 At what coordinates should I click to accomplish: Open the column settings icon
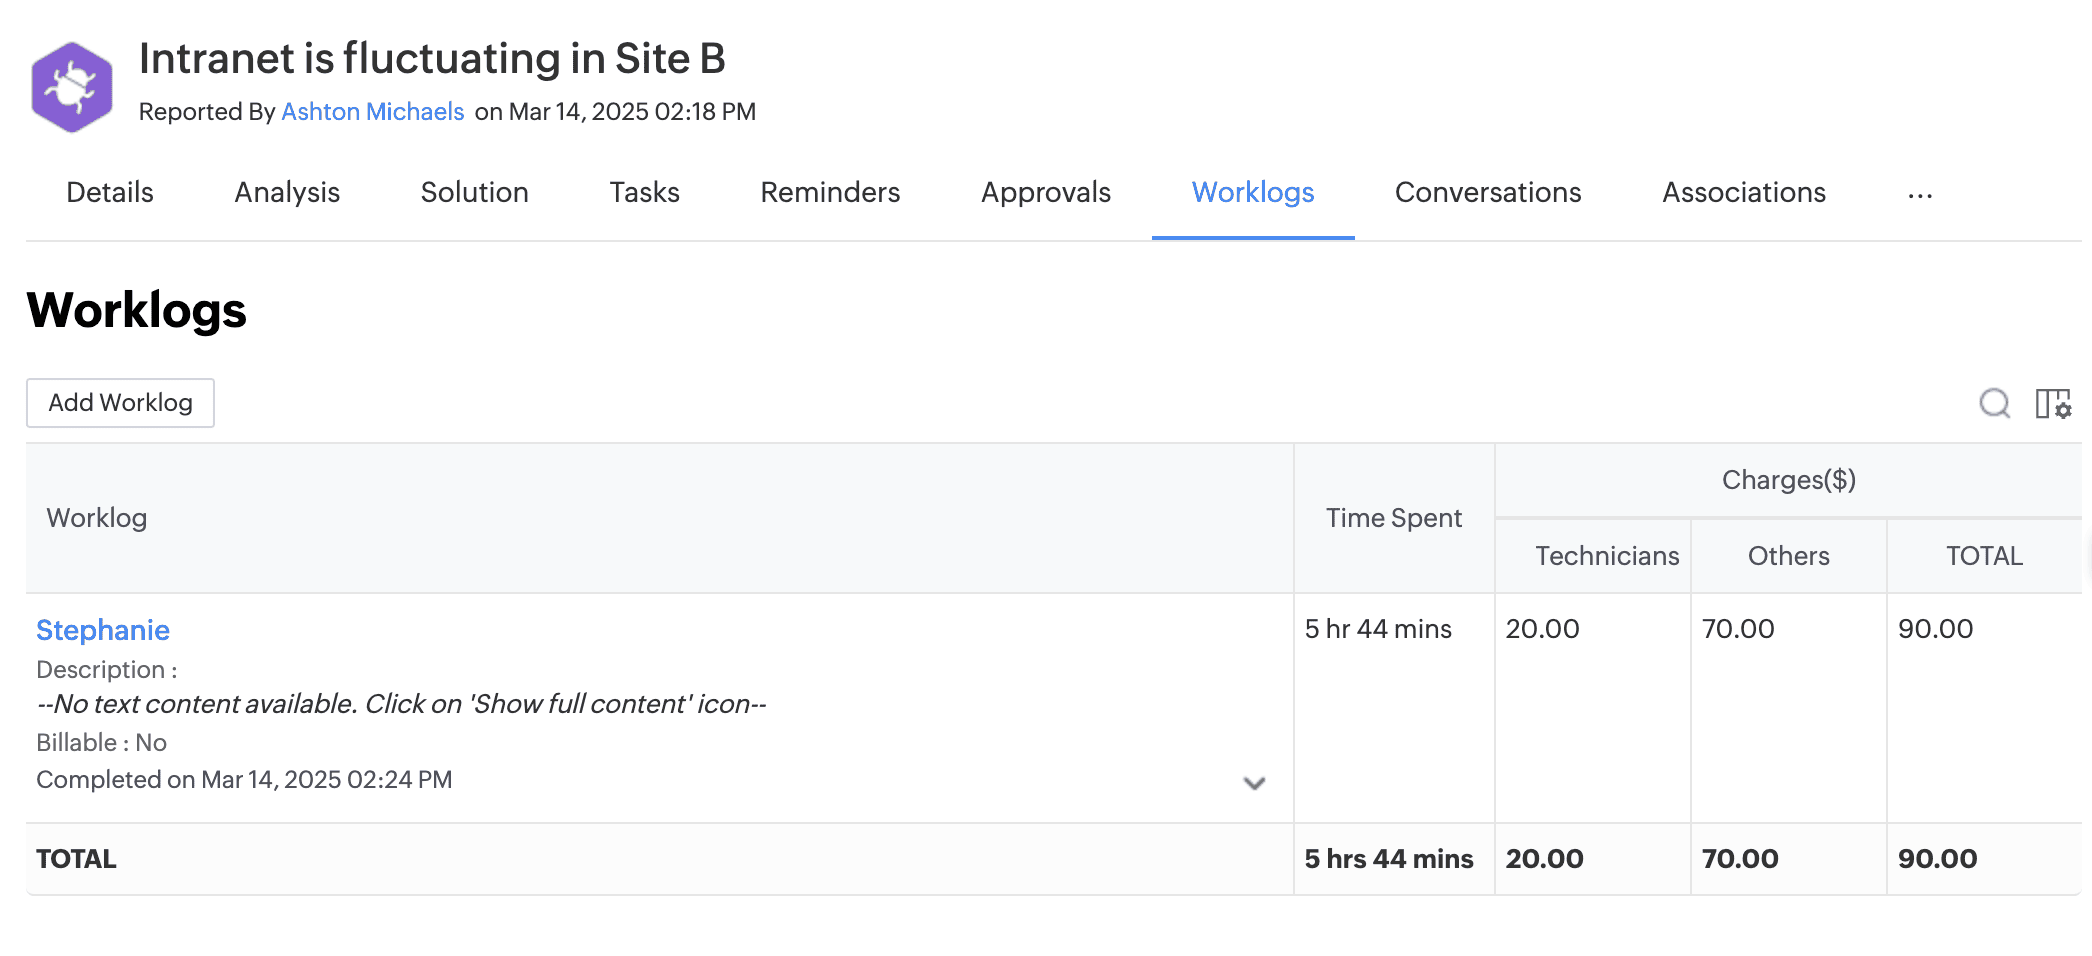pos(2053,403)
